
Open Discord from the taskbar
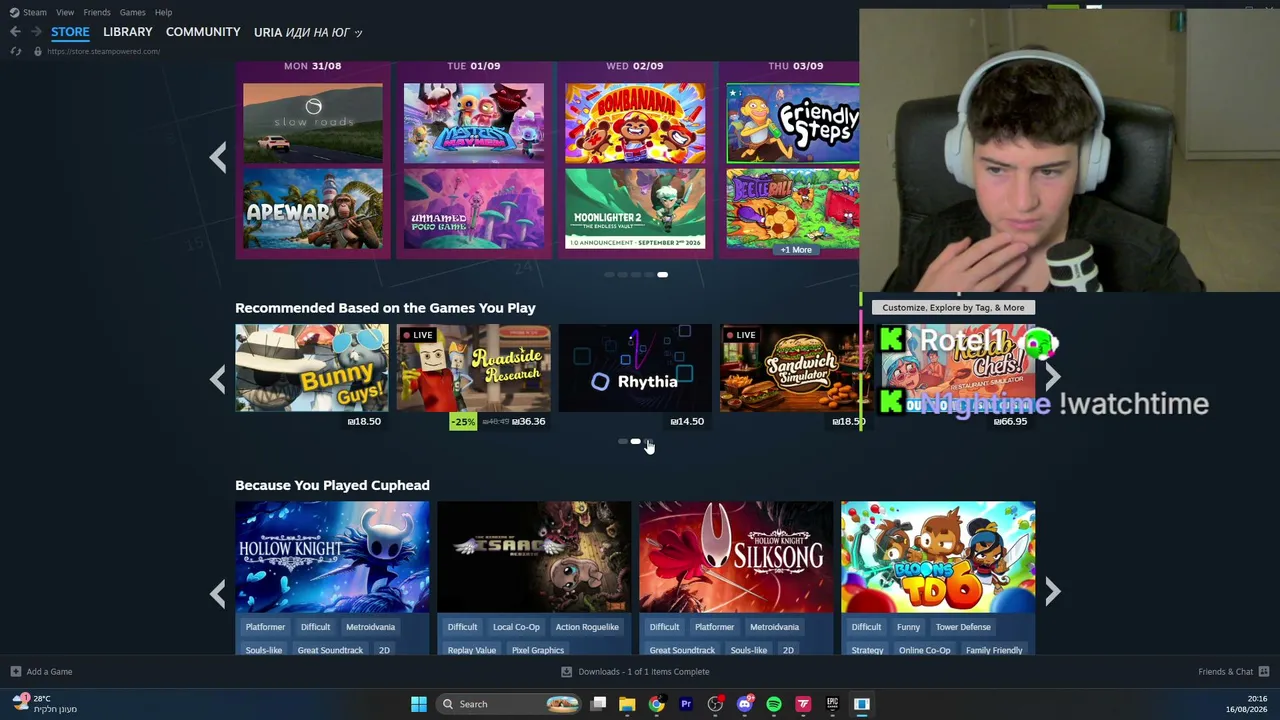744,704
